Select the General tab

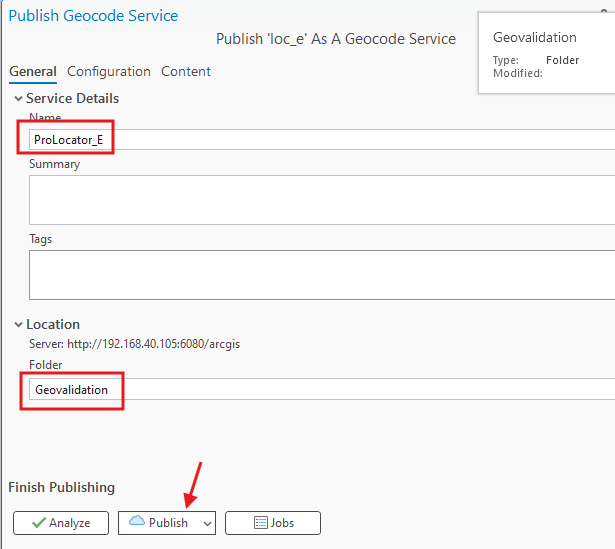[33, 71]
